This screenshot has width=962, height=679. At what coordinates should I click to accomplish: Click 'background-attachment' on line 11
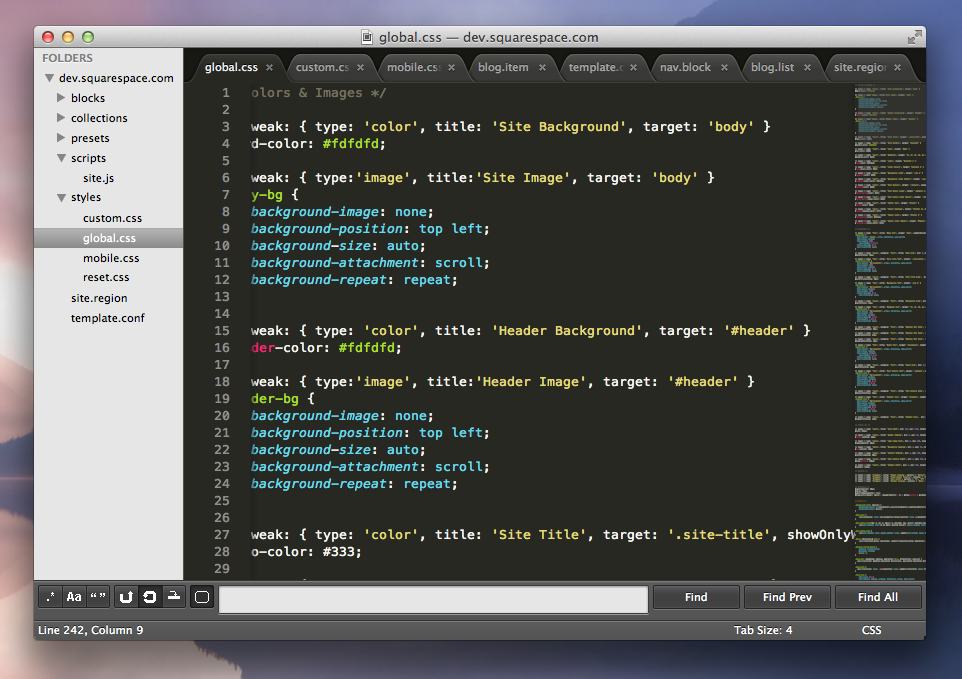[x=335, y=263]
